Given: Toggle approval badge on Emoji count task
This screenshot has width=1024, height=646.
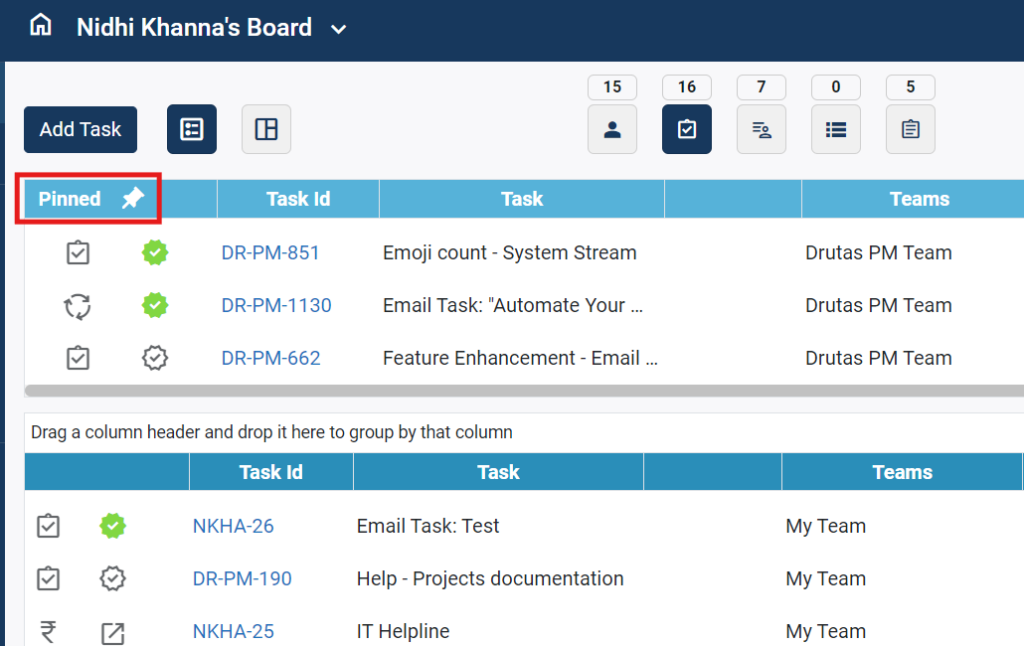Looking at the screenshot, I should coord(155,252).
